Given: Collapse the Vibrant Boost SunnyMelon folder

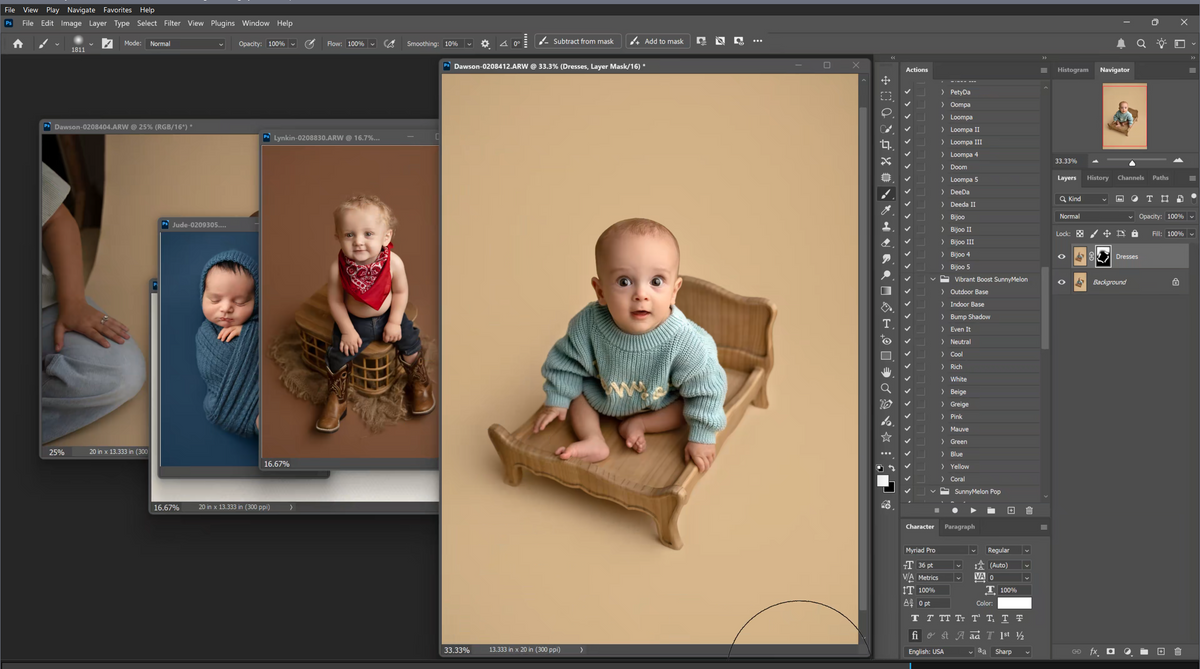Looking at the screenshot, I should [x=933, y=279].
